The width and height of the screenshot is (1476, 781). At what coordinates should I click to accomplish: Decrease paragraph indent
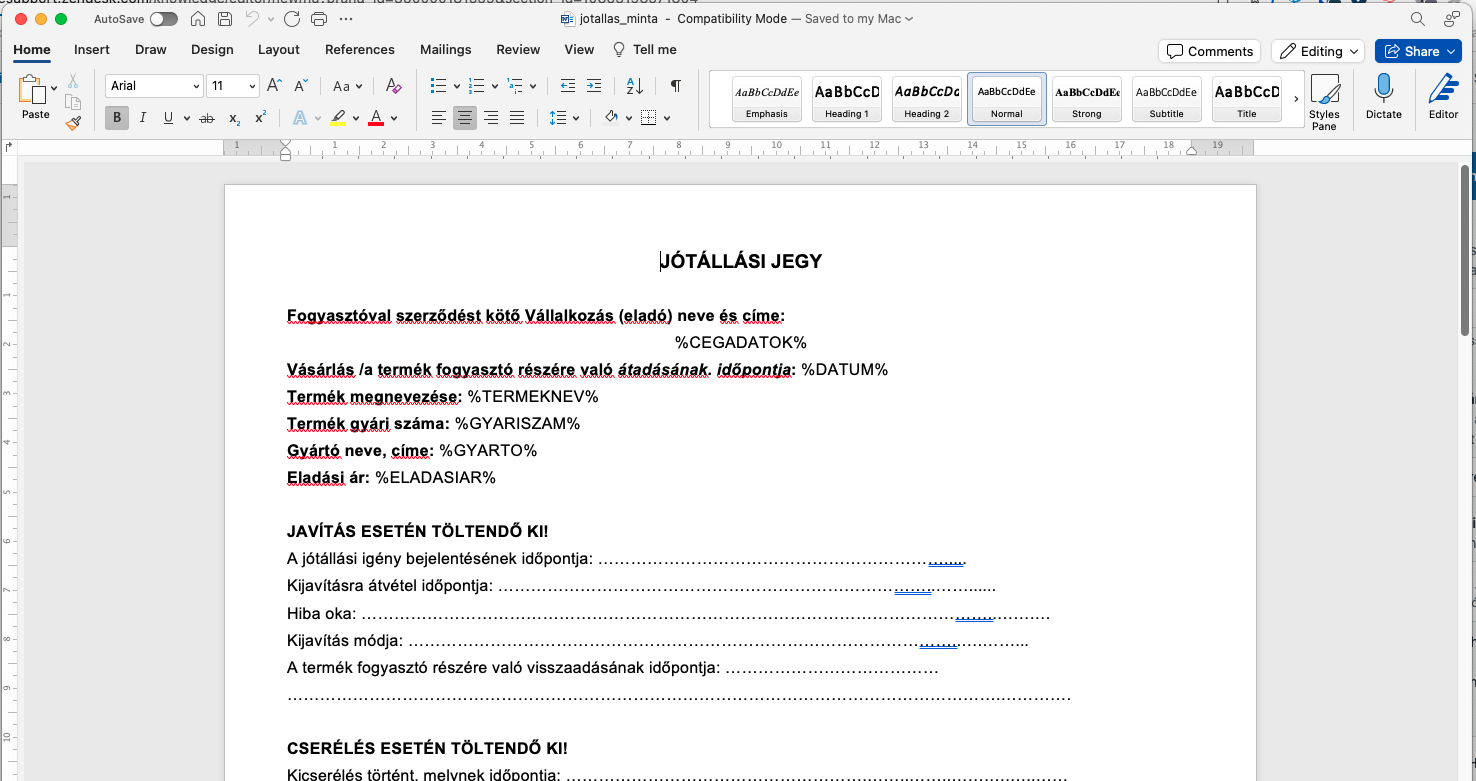click(x=568, y=86)
